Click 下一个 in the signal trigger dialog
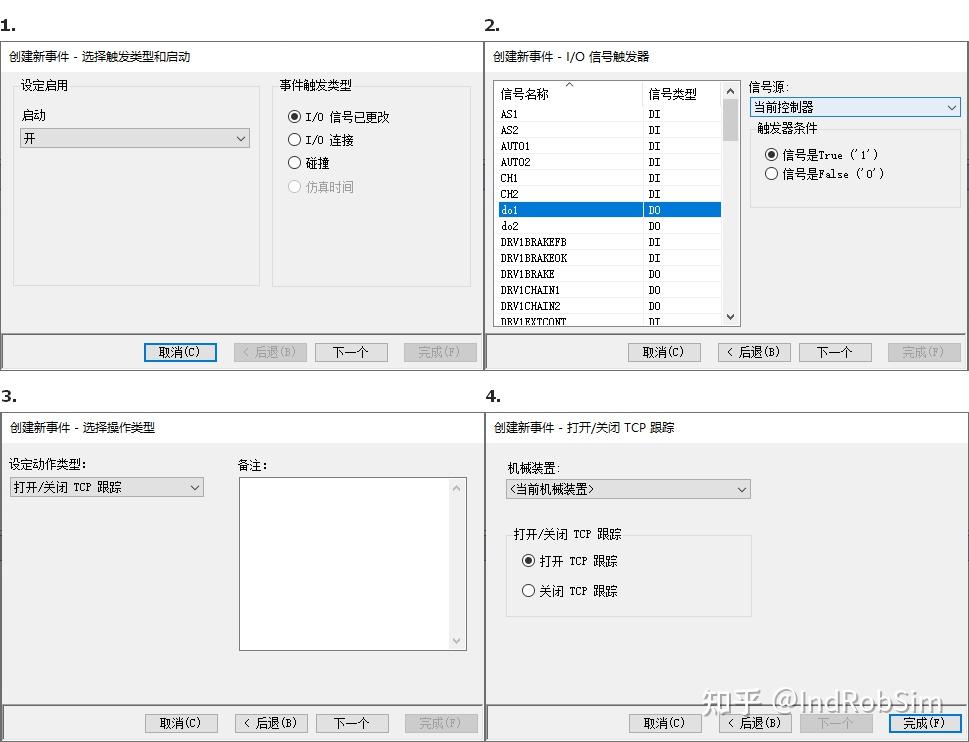Image resolution: width=969 pixels, height=742 pixels. point(835,351)
